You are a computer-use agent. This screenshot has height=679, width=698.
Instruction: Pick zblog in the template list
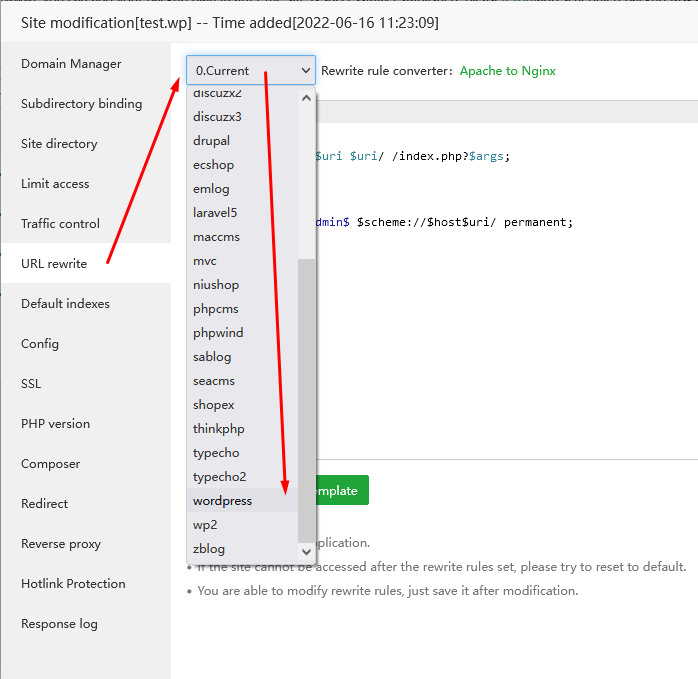tap(209, 549)
